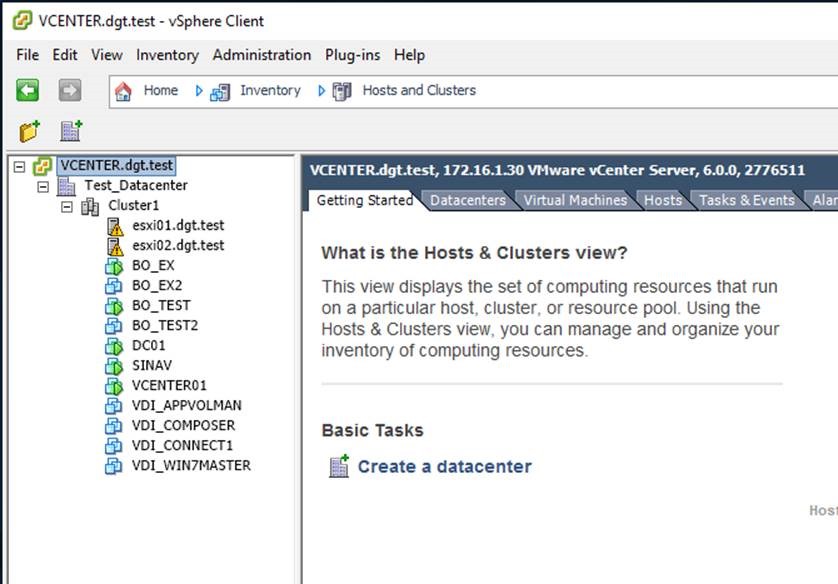Click the VDI_WIN7MASTER VM icon

pos(114,466)
